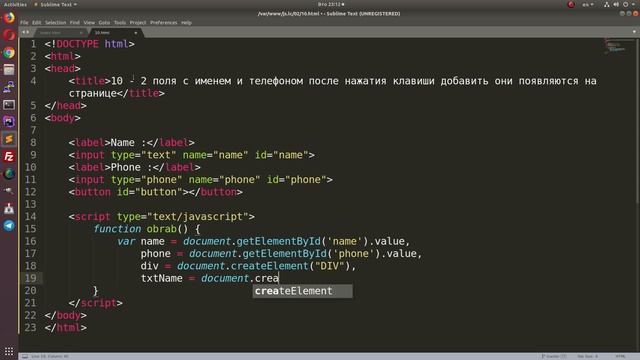Open the en keyboard layout dropdown
The image size is (640, 360).
click(x=588, y=4)
